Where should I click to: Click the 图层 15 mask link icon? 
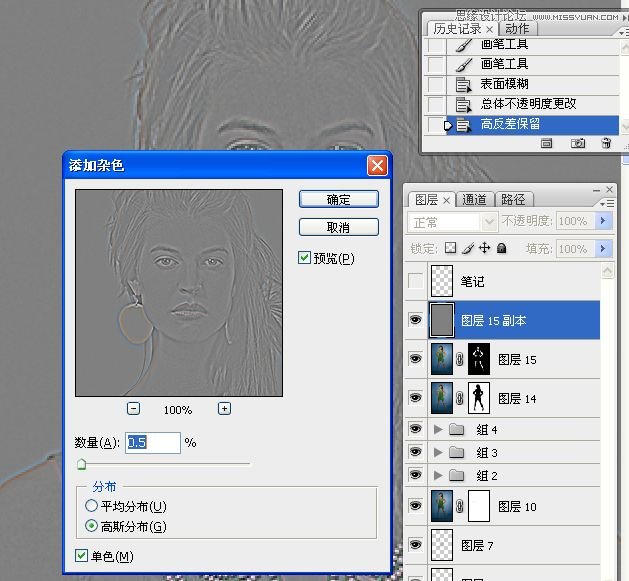tap(460, 359)
